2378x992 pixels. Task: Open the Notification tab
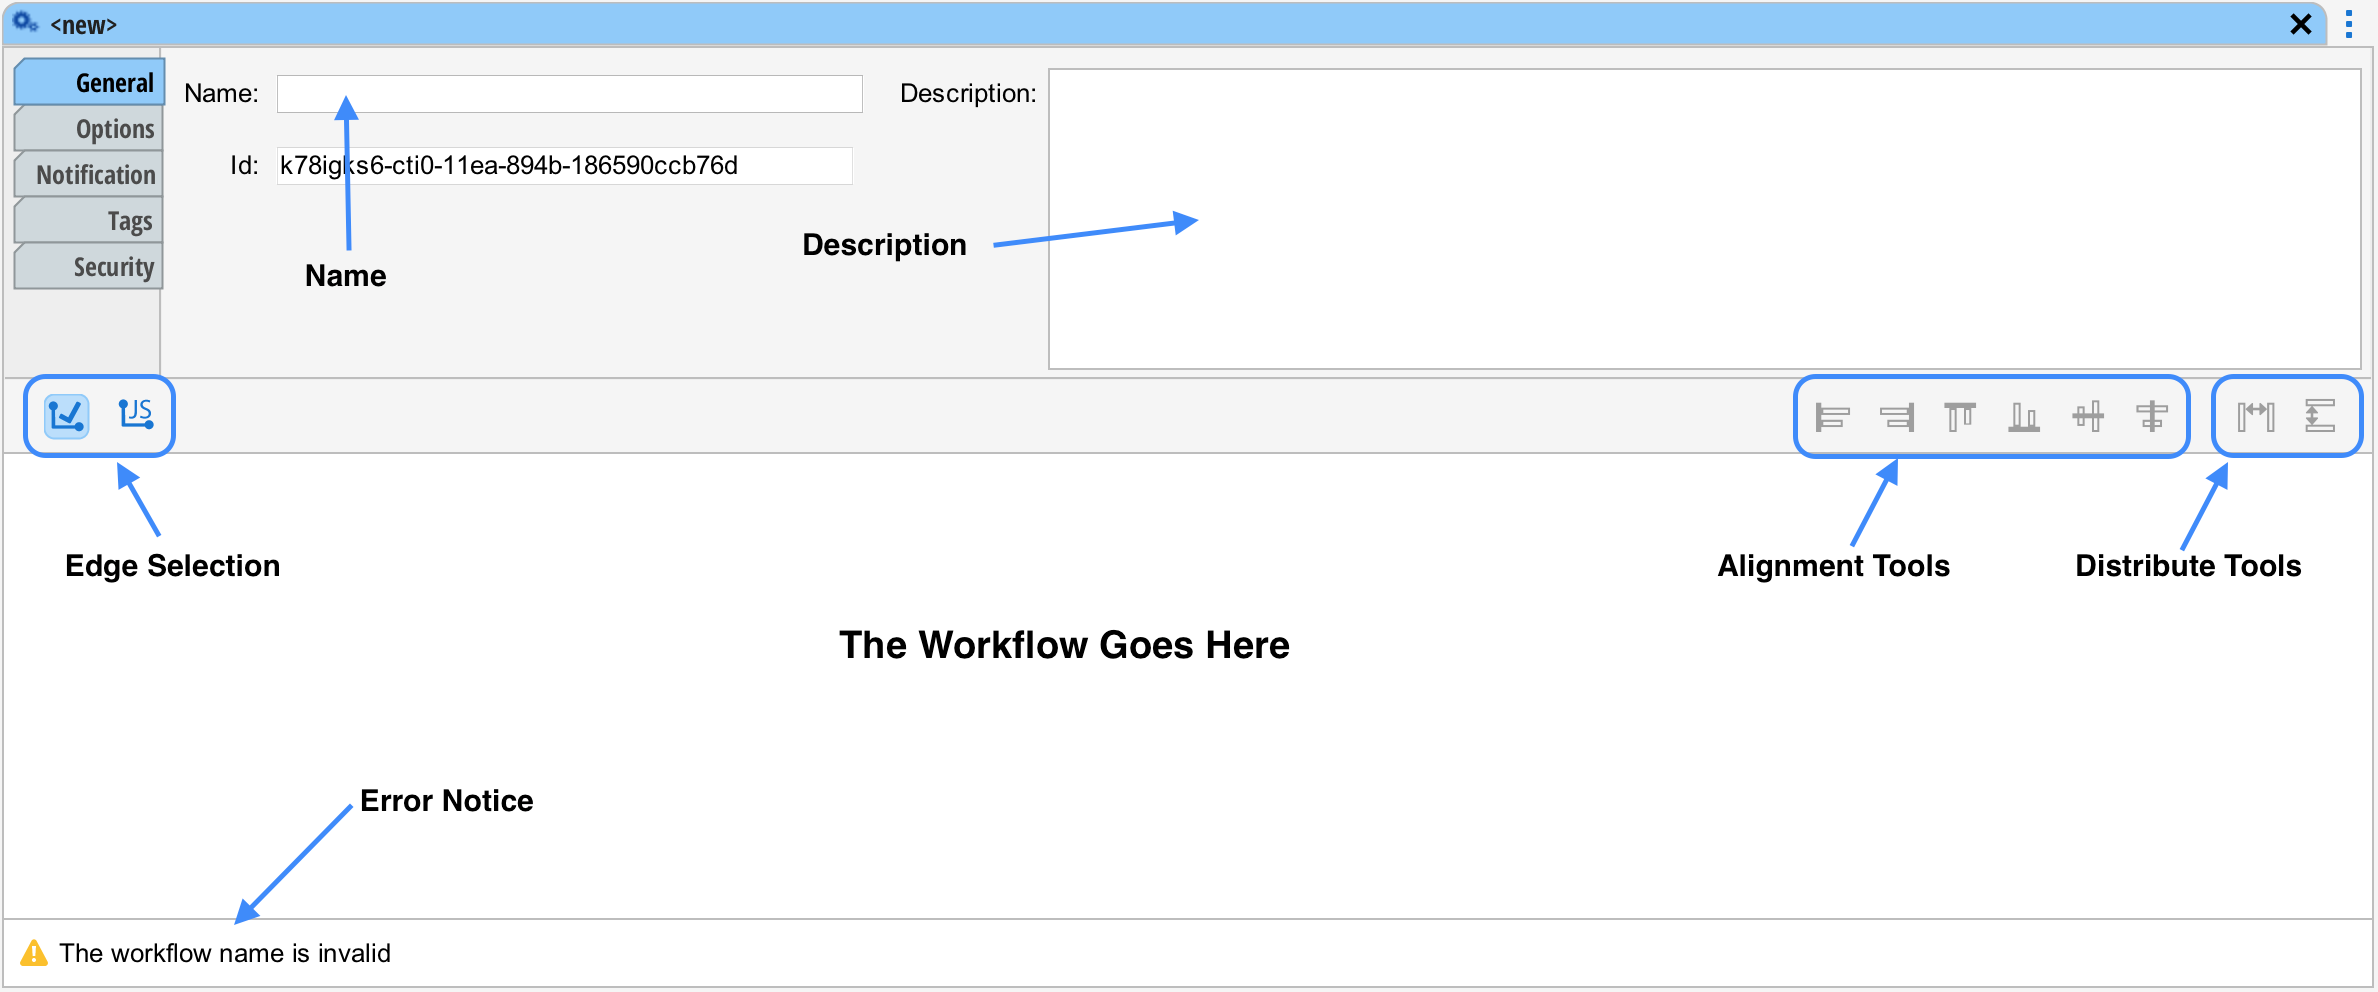pos(91,175)
